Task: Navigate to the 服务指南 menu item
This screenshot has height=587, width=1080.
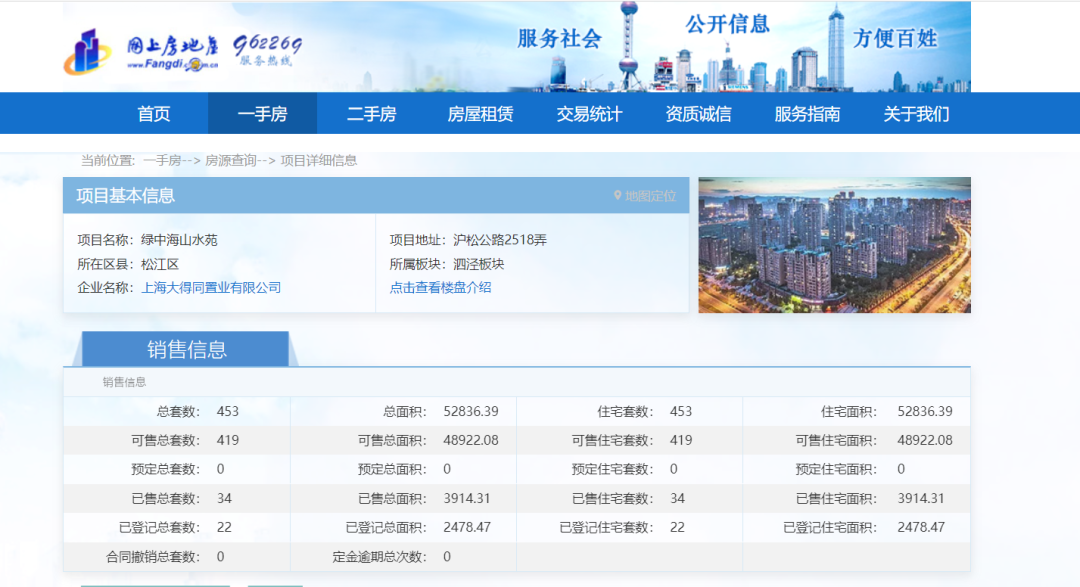Action: pyautogui.click(x=807, y=114)
